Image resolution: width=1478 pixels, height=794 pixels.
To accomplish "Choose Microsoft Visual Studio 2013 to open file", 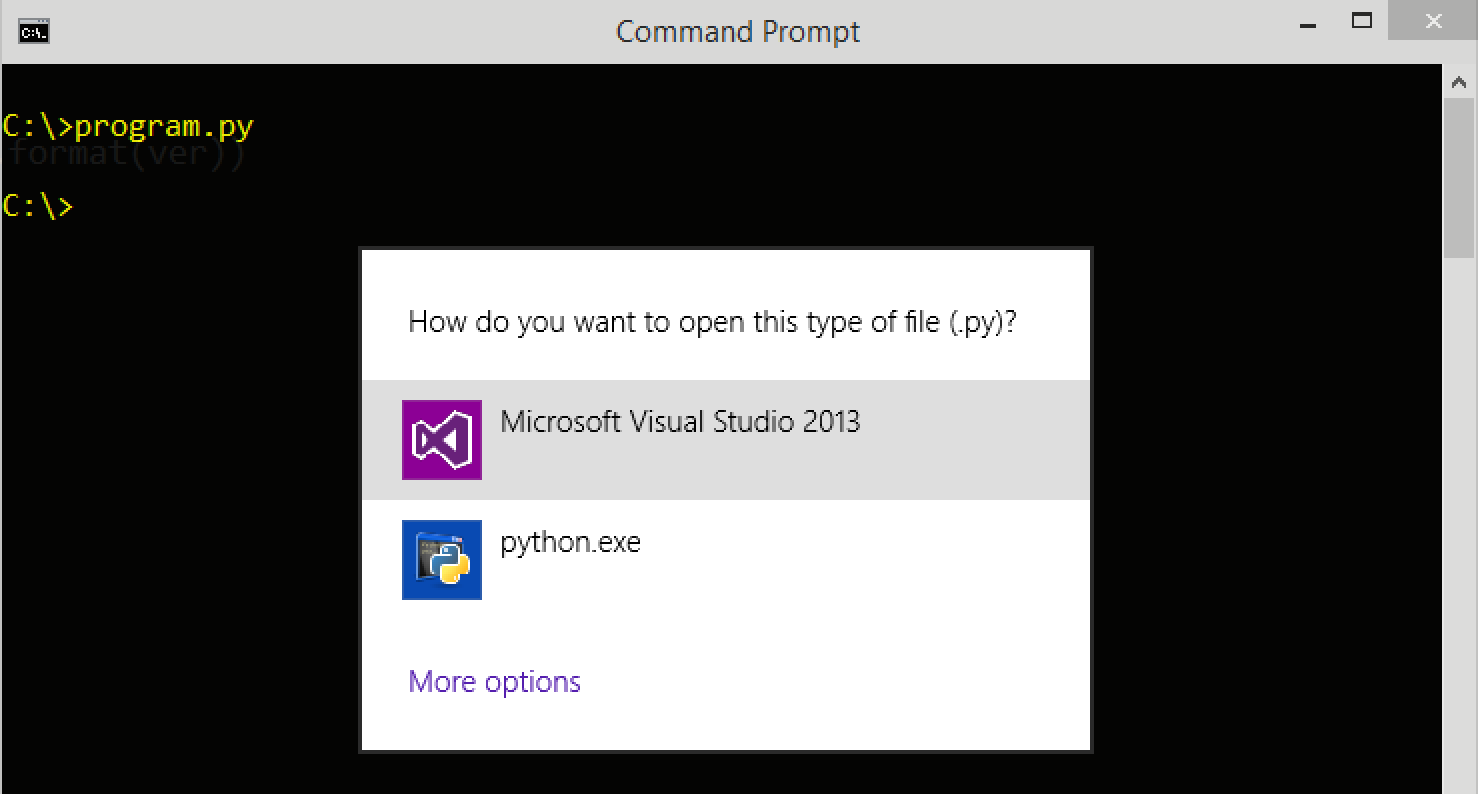I will pos(680,422).
